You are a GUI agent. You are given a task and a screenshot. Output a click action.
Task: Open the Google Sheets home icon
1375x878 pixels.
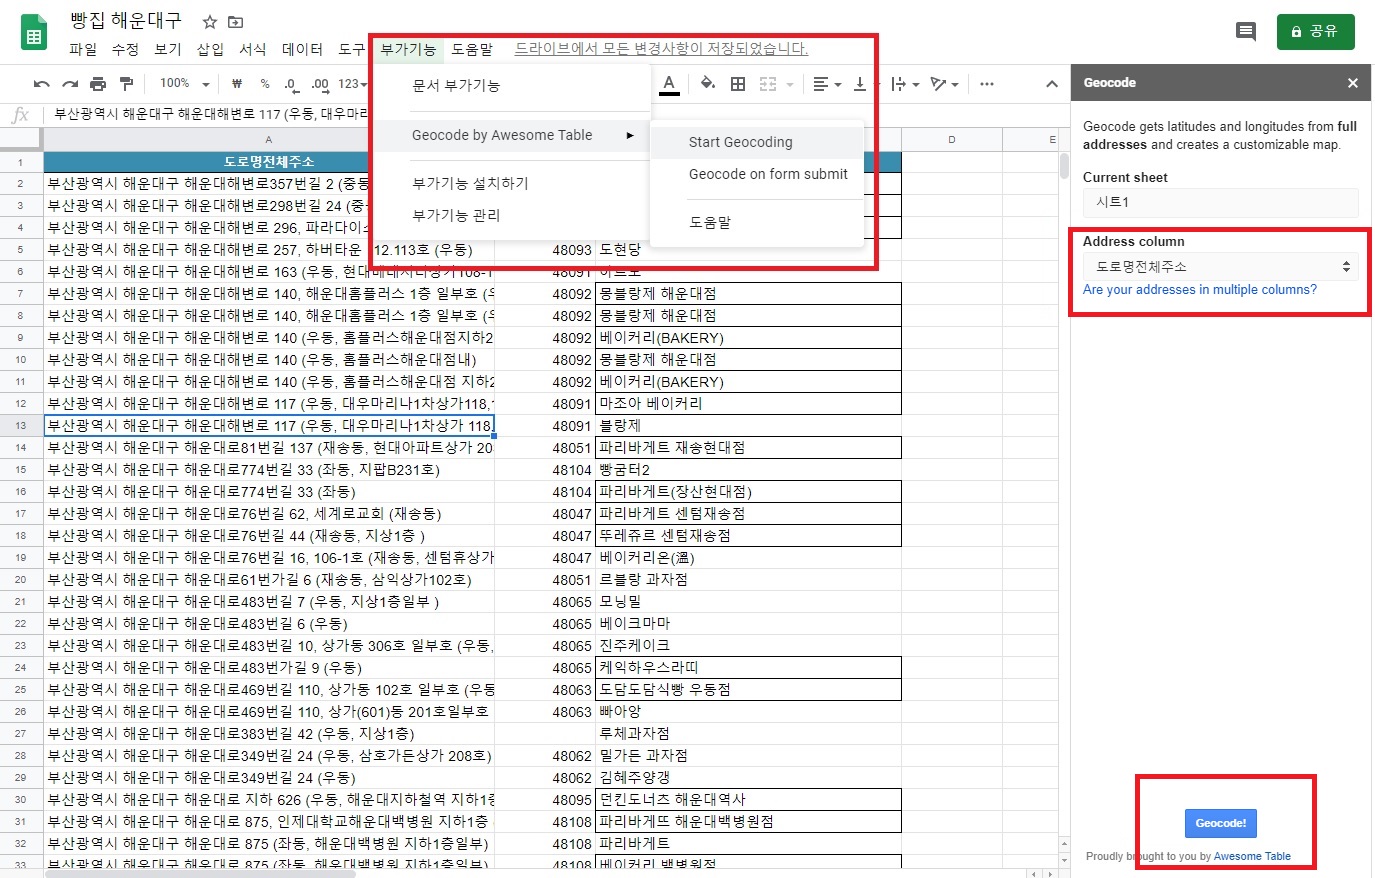[35, 32]
